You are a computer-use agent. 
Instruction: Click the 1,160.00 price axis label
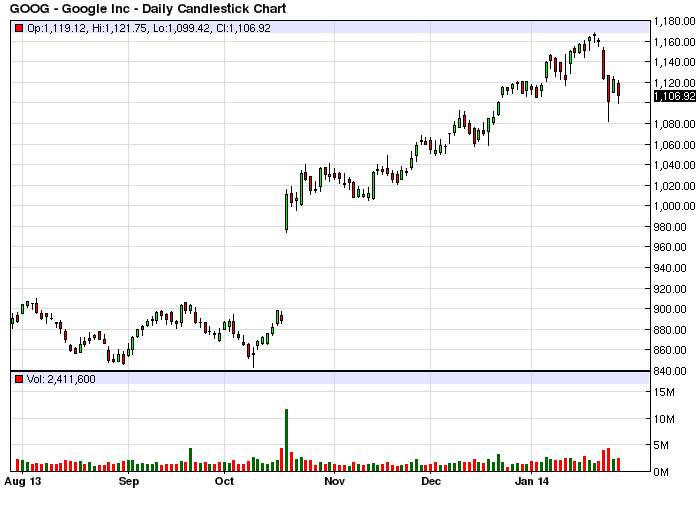point(675,42)
